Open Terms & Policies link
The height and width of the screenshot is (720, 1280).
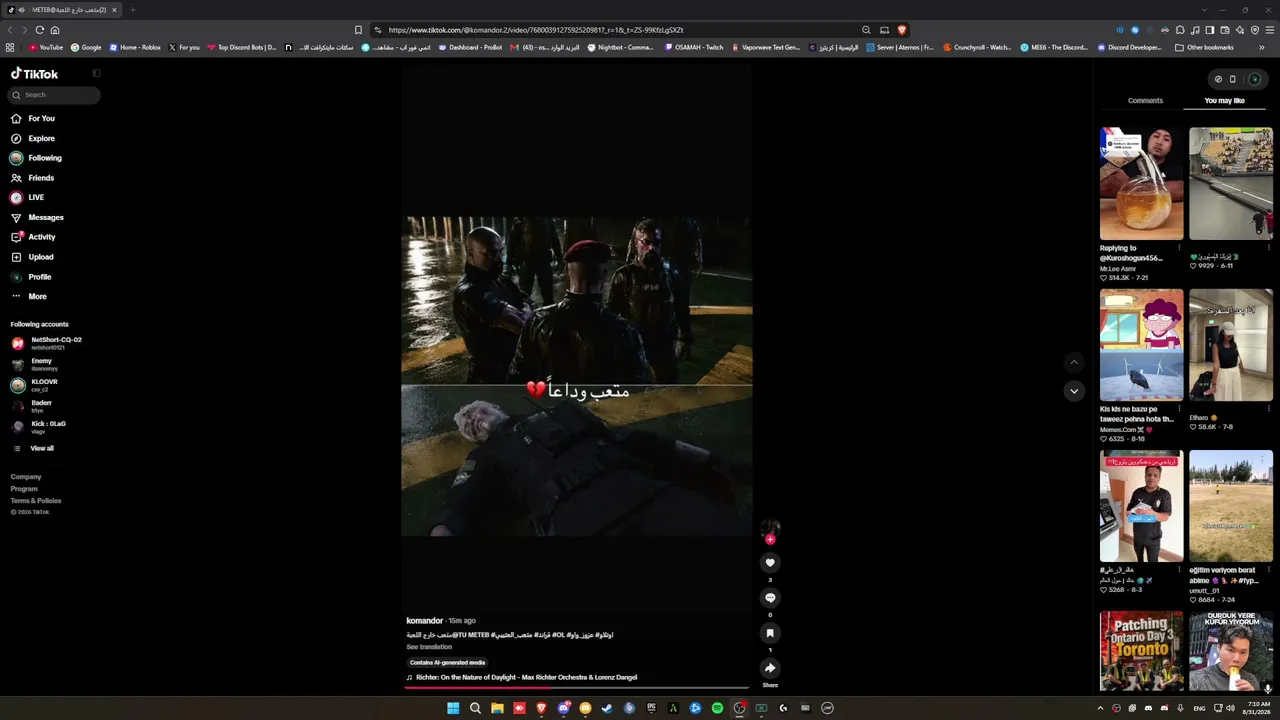coord(36,500)
